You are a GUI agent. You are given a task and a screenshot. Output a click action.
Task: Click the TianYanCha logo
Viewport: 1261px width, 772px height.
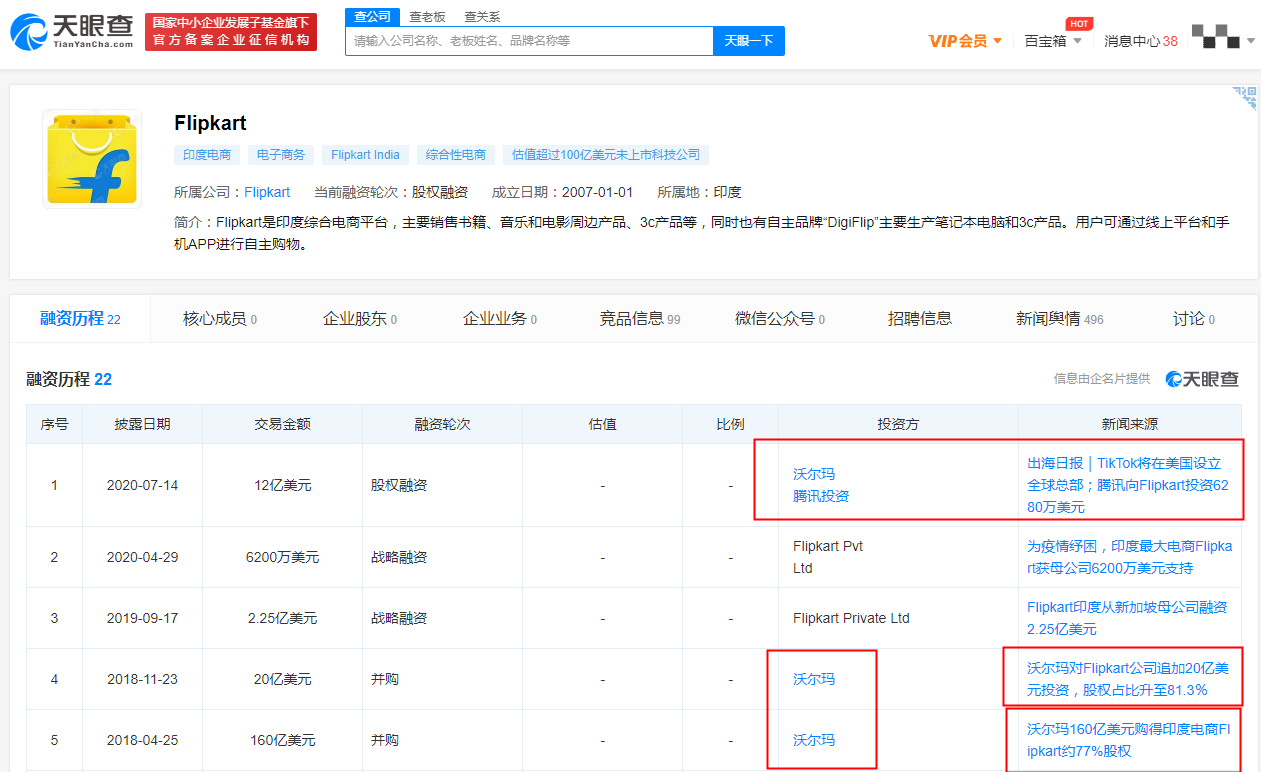click(72, 32)
